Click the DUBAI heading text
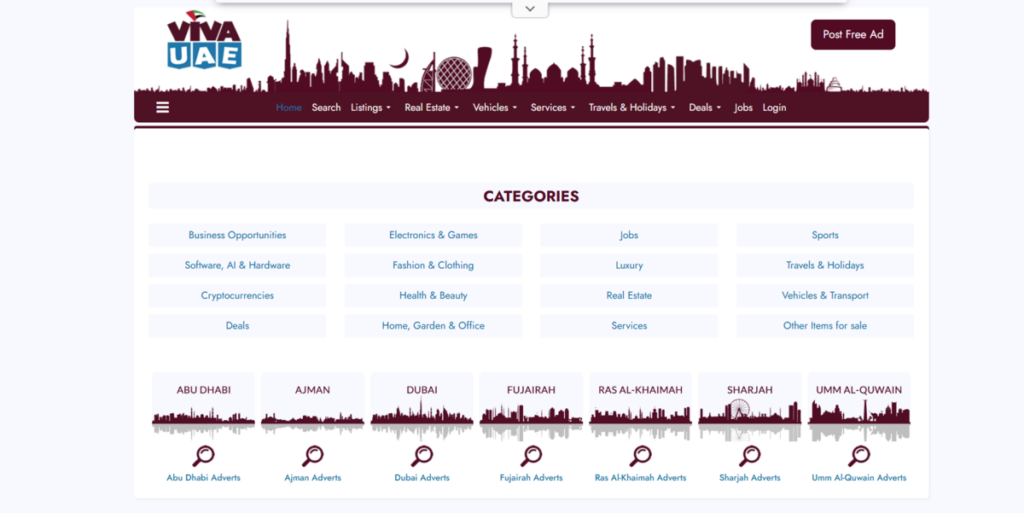This screenshot has width=1024, height=513. pos(422,390)
